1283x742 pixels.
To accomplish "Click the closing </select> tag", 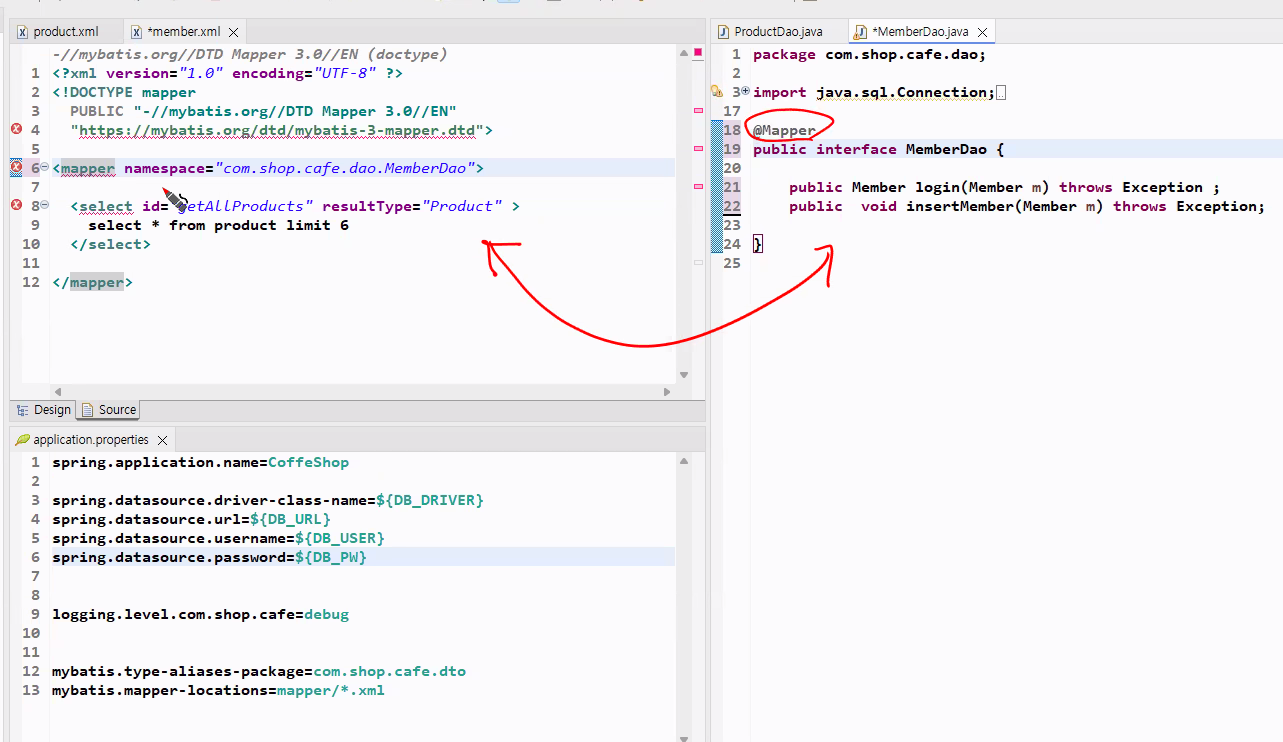I will pyautogui.click(x=110, y=244).
